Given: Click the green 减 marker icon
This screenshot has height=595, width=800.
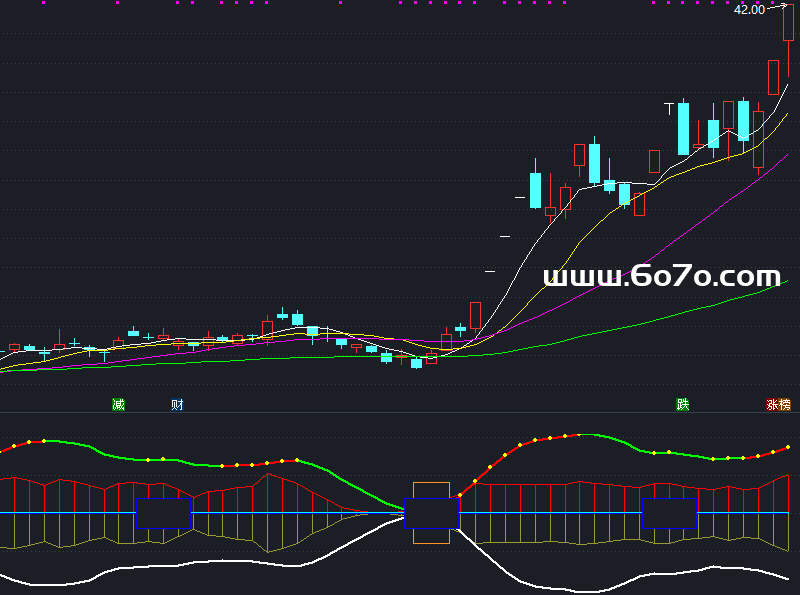Looking at the screenshot, I should [x=118, y=405].
